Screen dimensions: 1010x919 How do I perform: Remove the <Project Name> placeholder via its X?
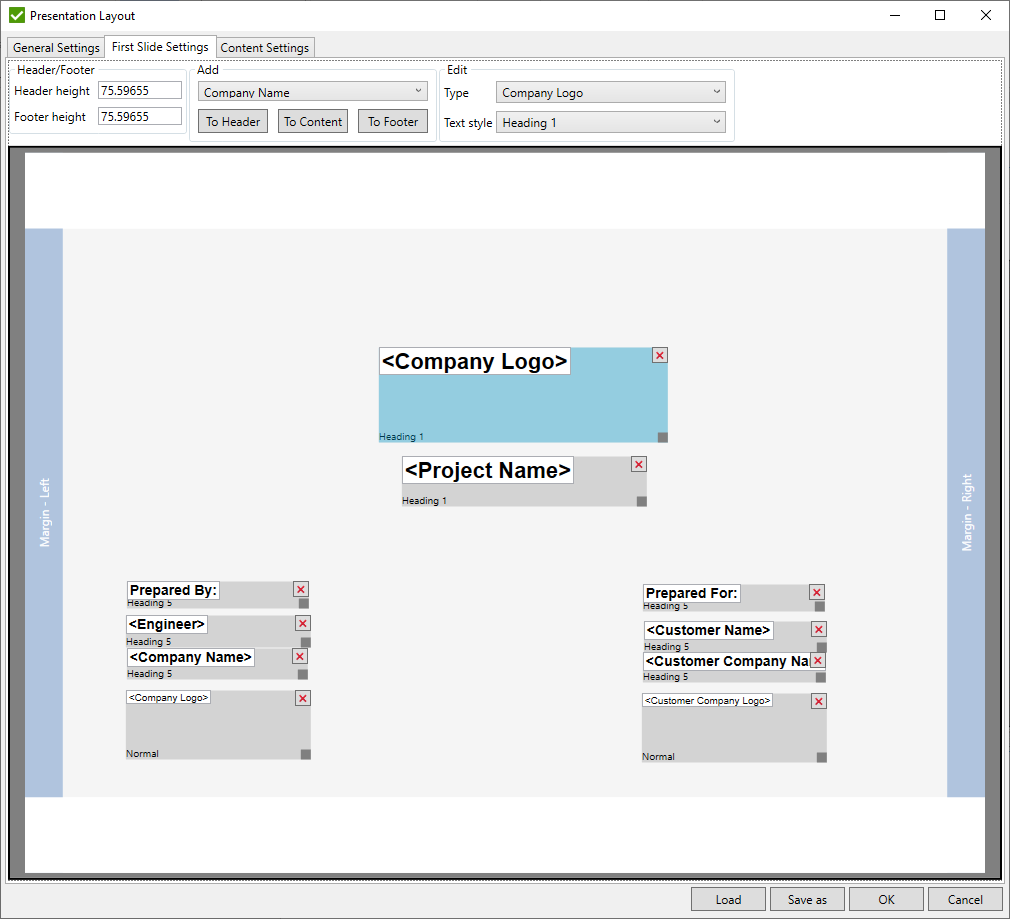(638, 464)
